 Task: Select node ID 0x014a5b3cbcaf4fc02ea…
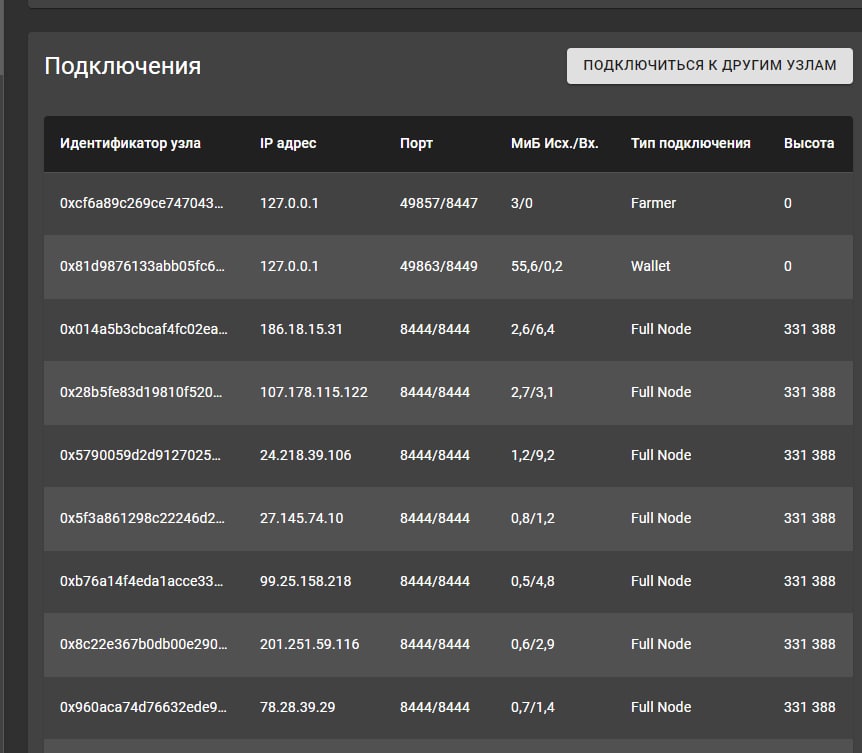[143, 329]
